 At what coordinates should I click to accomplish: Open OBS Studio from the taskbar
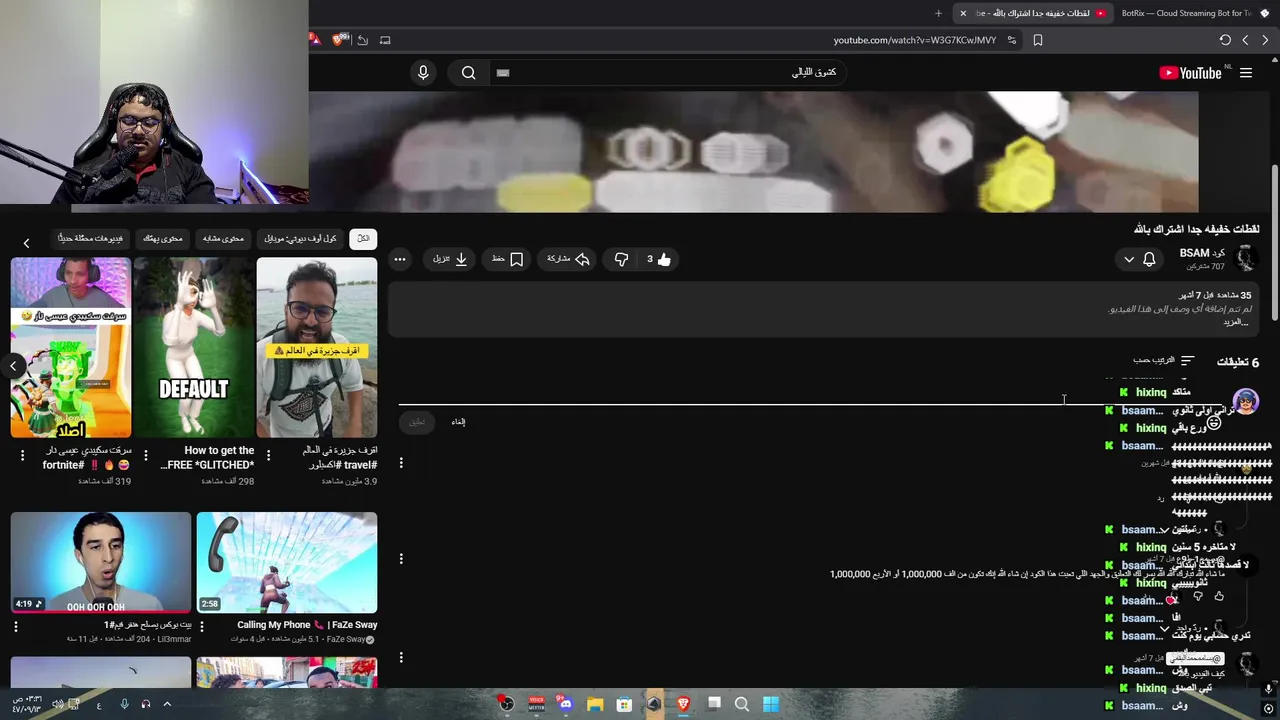(x=507, y=704)
